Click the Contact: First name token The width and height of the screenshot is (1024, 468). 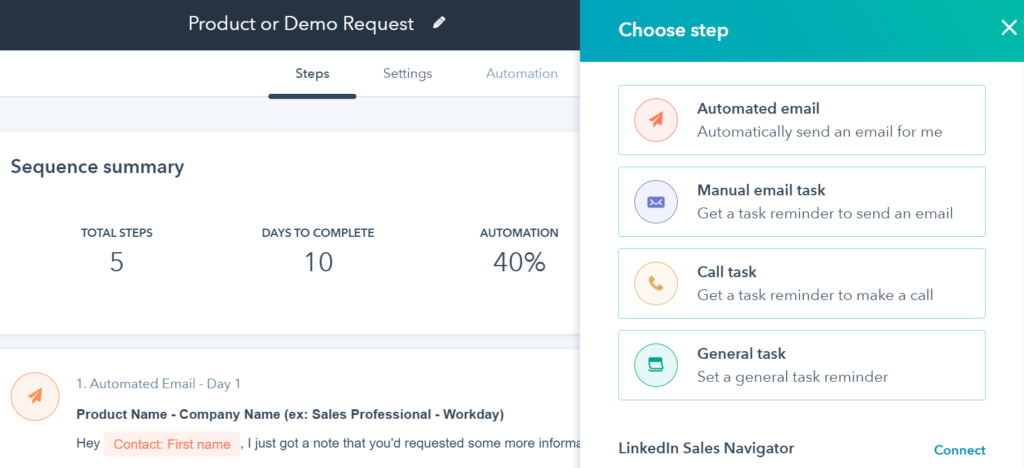(172, 444)
